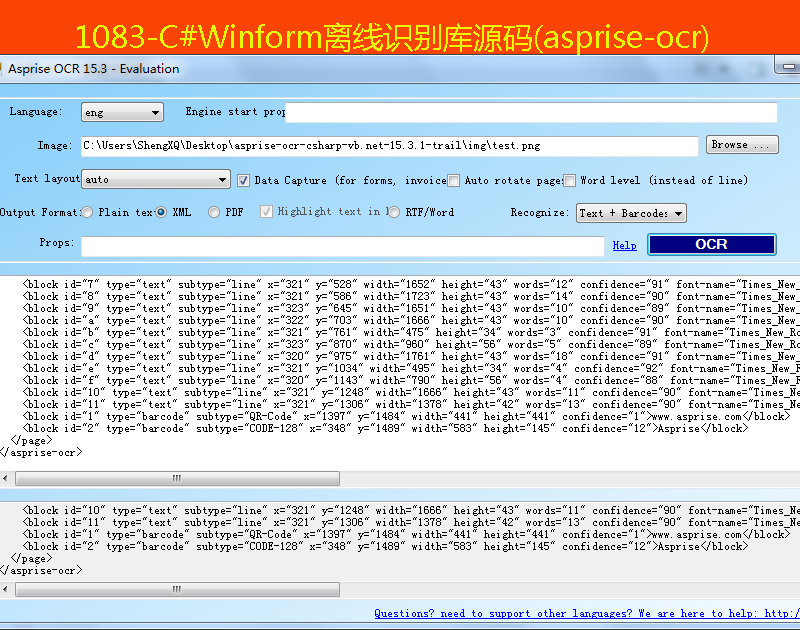Select the Plain text output radio button

click(x=87, y=212)
